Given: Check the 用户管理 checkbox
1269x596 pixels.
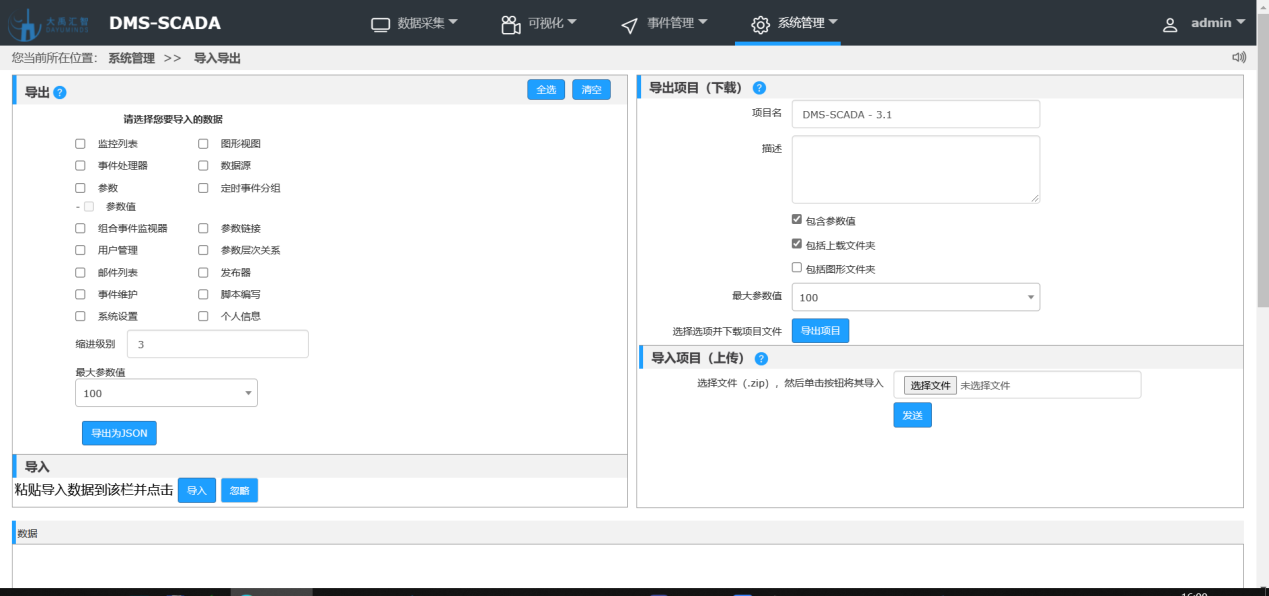Looking at the screenshot, I should (80, 250).
